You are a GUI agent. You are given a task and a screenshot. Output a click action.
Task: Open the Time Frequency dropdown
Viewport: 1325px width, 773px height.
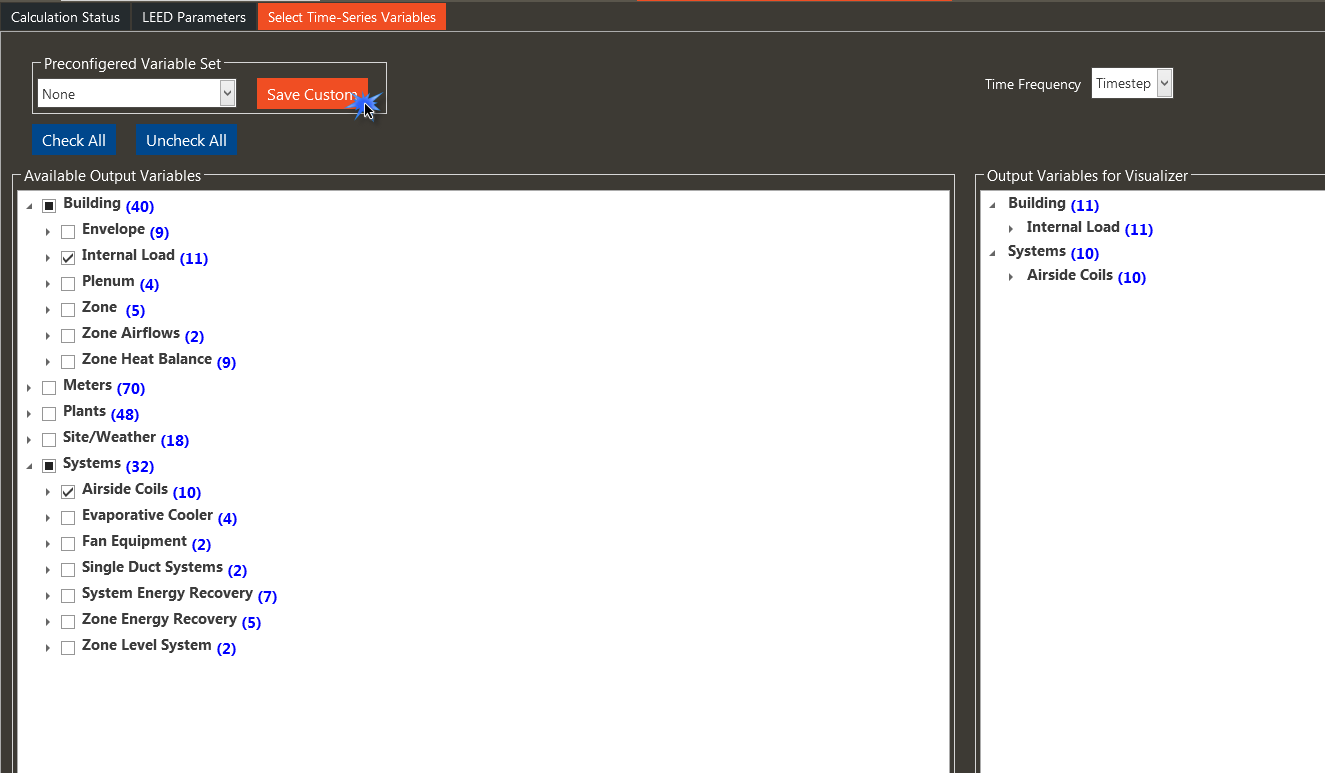pos(1163,84)
